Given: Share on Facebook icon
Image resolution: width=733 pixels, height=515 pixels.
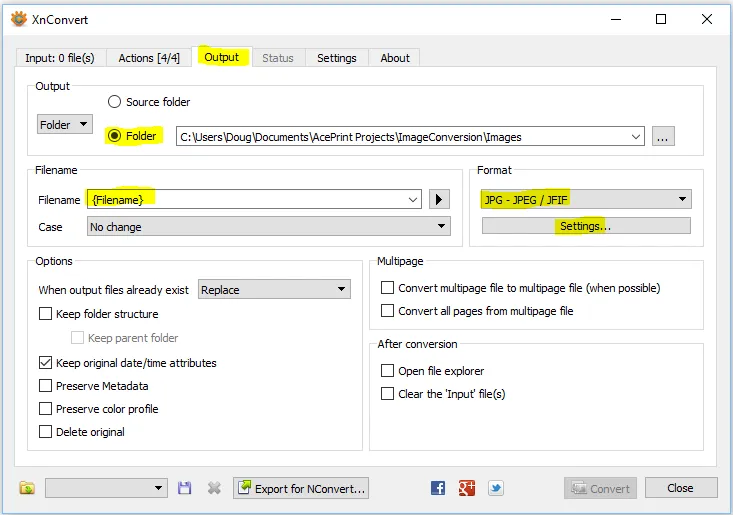Looking at the screenshot, I should coord(438,488).
